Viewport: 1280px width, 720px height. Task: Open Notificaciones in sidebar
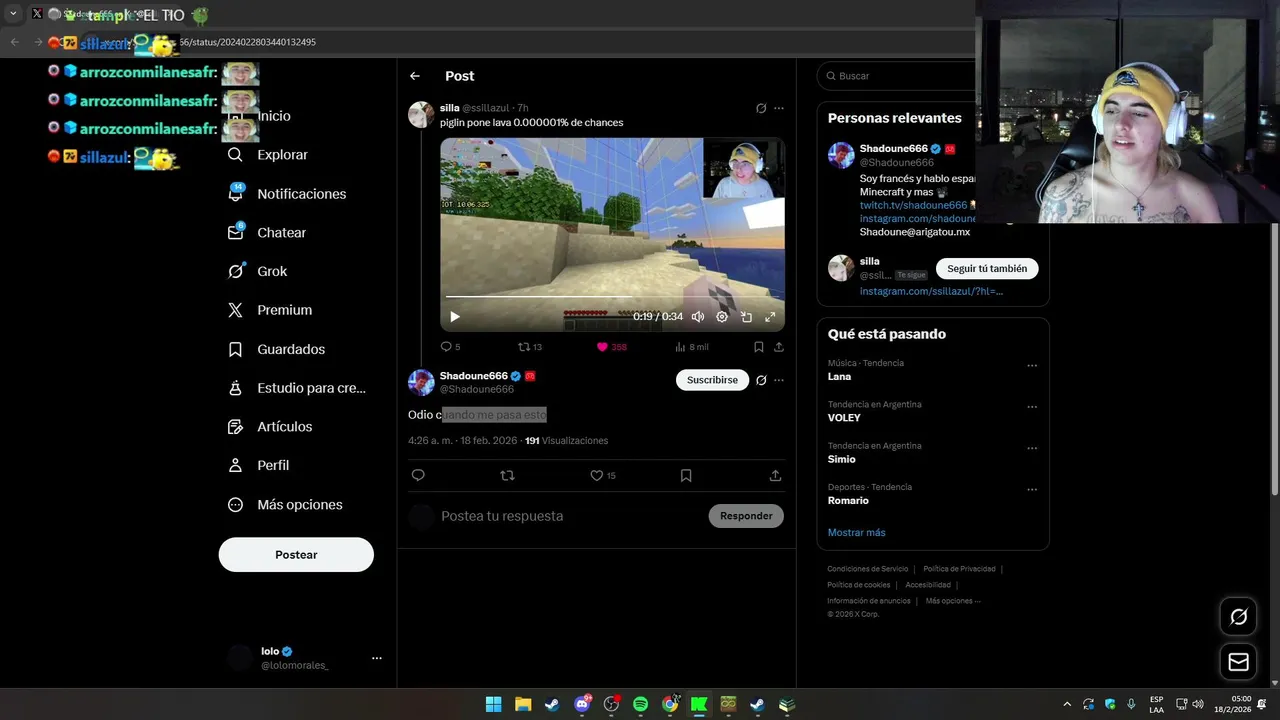point(287,194)
